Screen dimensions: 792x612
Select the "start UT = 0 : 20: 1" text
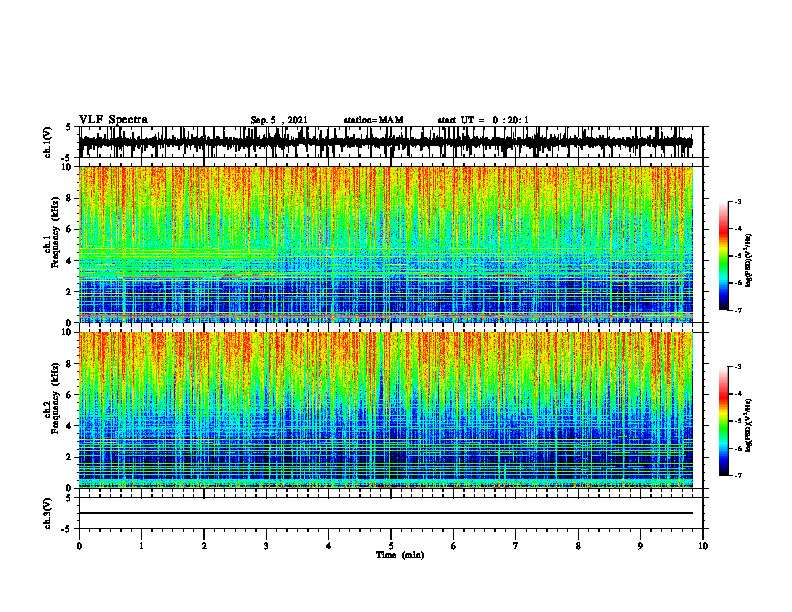point(483,120)
